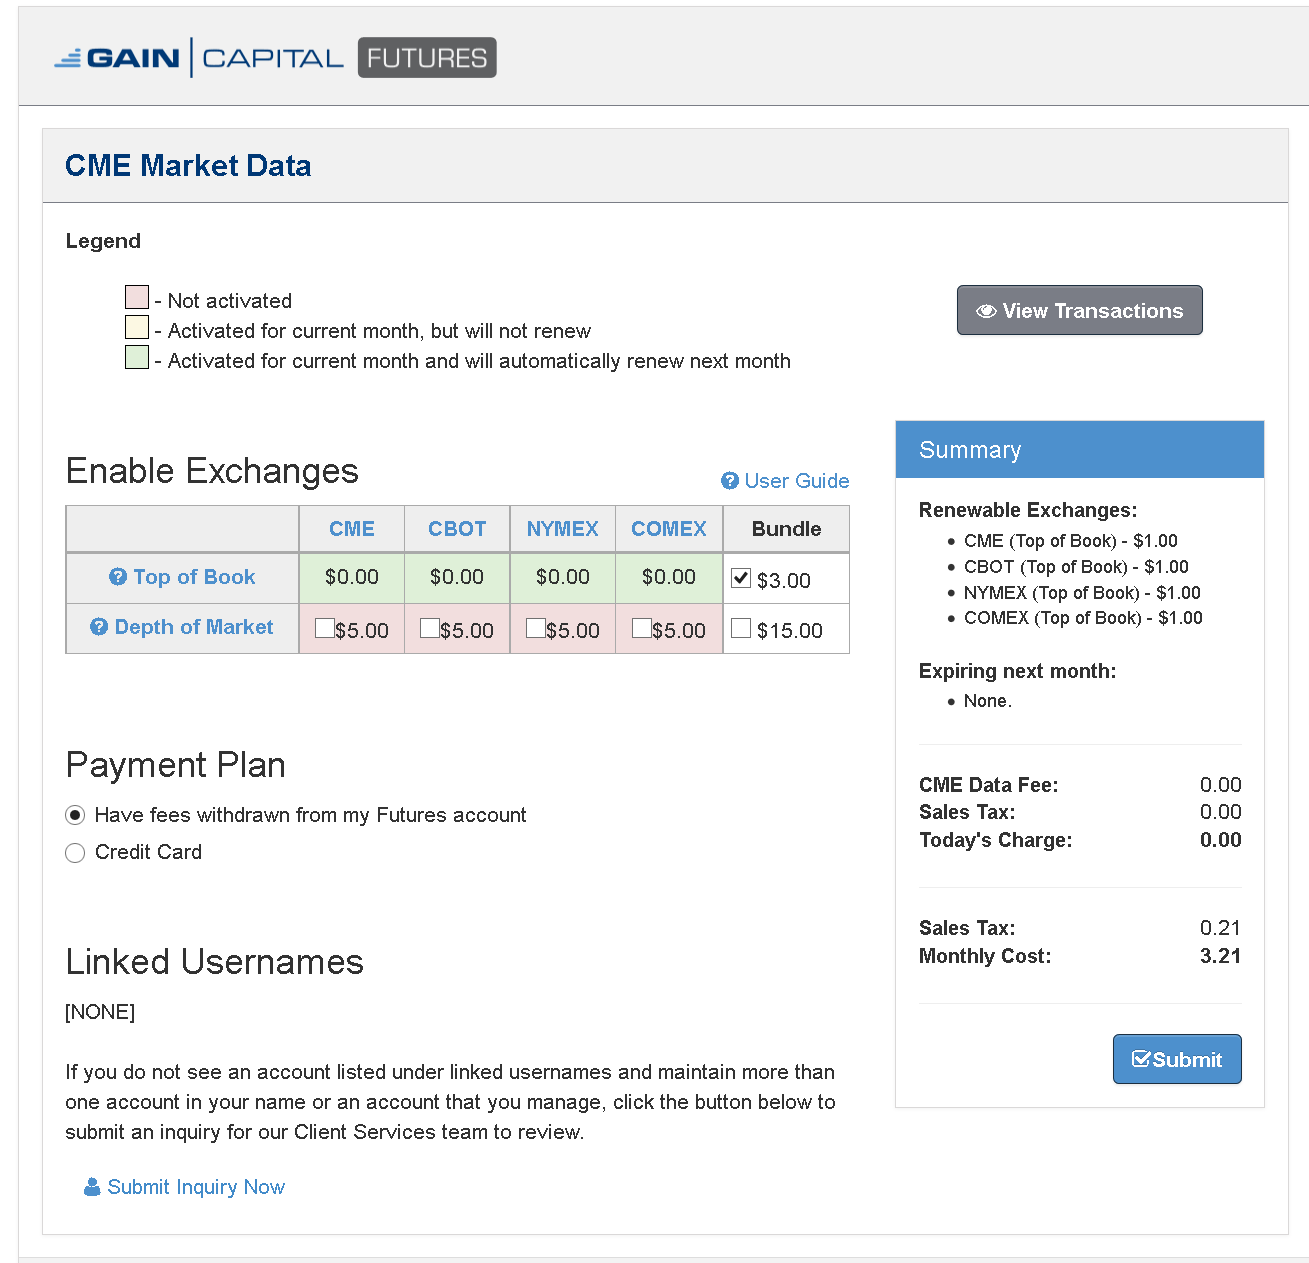The image size is (1309, 1263).
Task: Click the Today's Charge value 0.00
Action: point(1221,840)
